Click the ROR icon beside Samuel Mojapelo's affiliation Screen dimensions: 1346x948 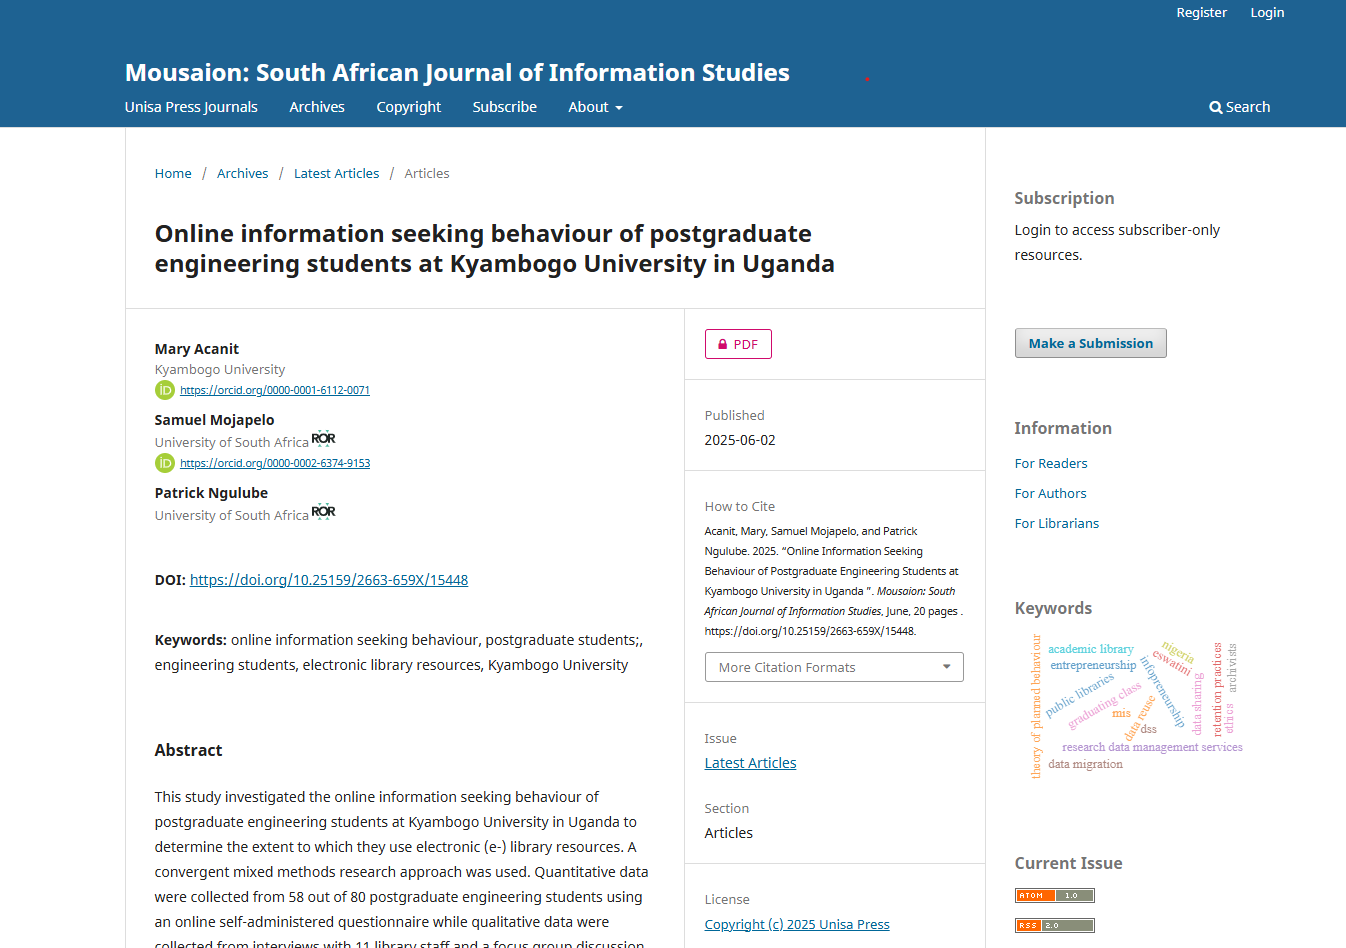[323, 439]
